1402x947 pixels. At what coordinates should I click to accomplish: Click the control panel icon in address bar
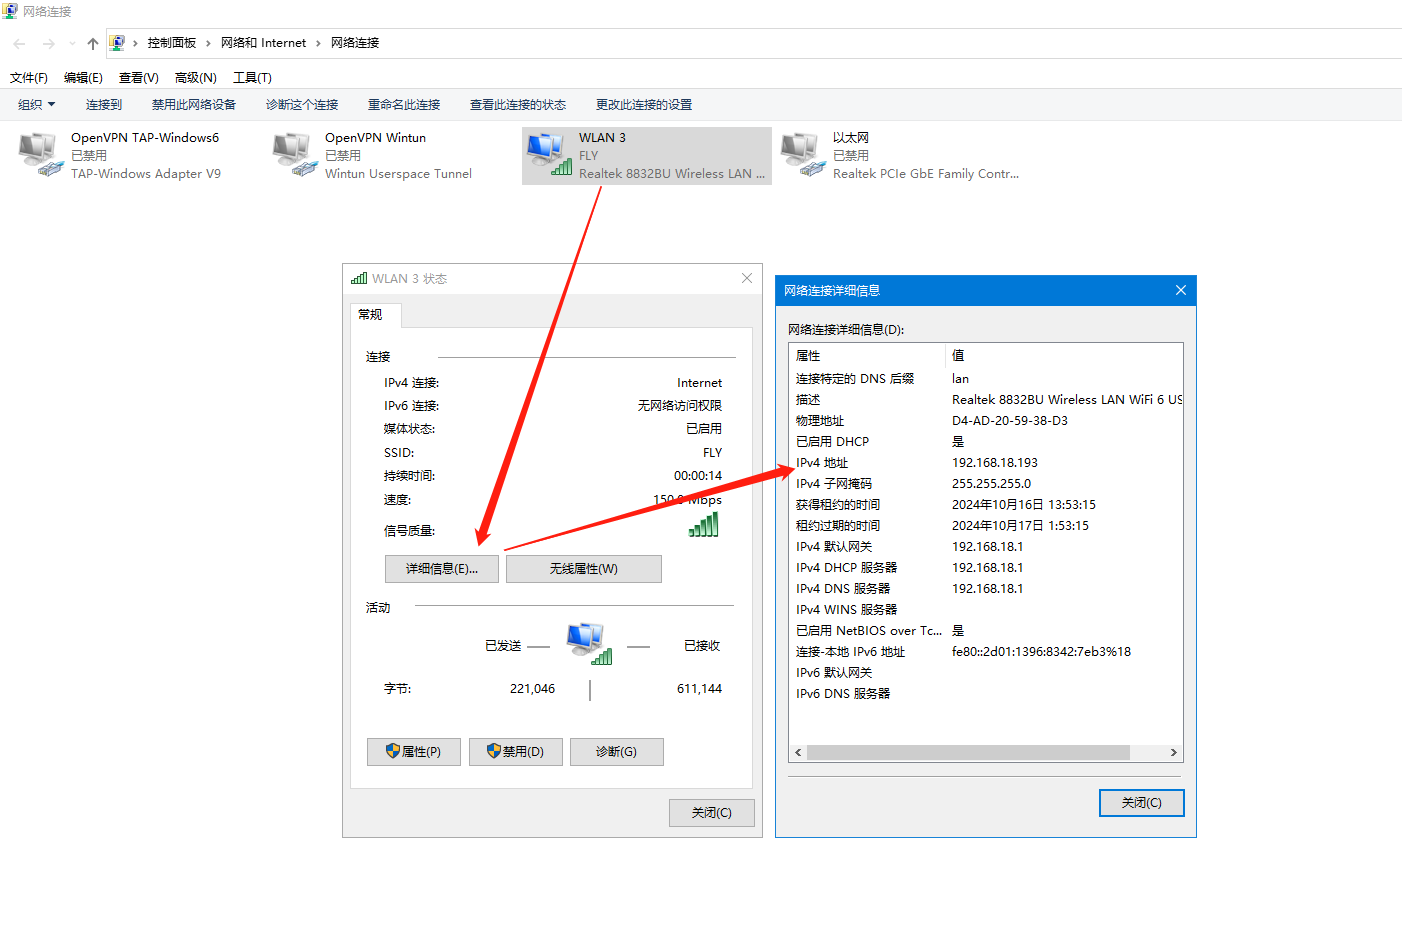[x=117, y=43]
